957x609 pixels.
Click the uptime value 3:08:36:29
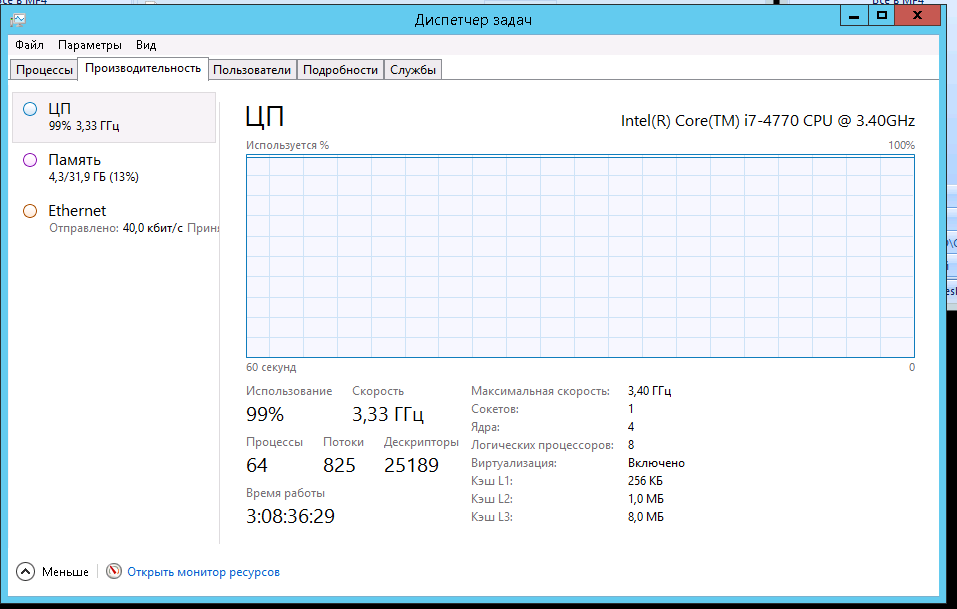coord(291,516)
